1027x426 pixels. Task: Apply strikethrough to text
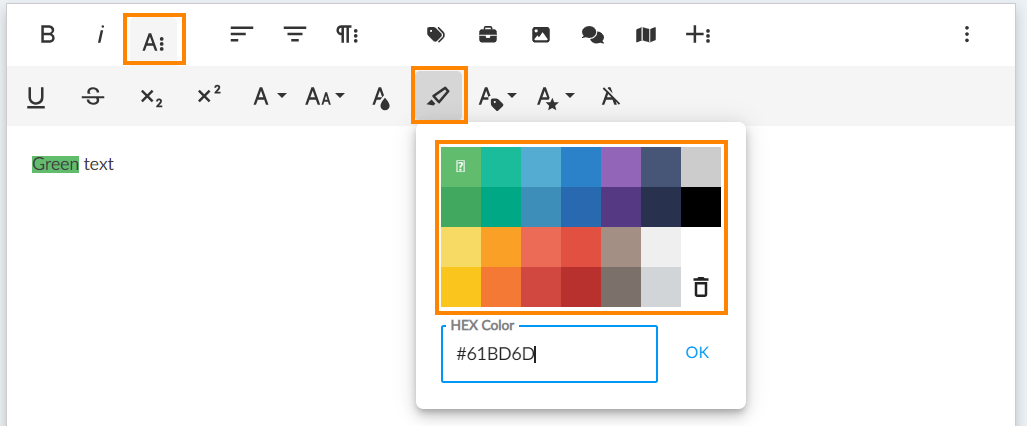(x=93, y=96)
